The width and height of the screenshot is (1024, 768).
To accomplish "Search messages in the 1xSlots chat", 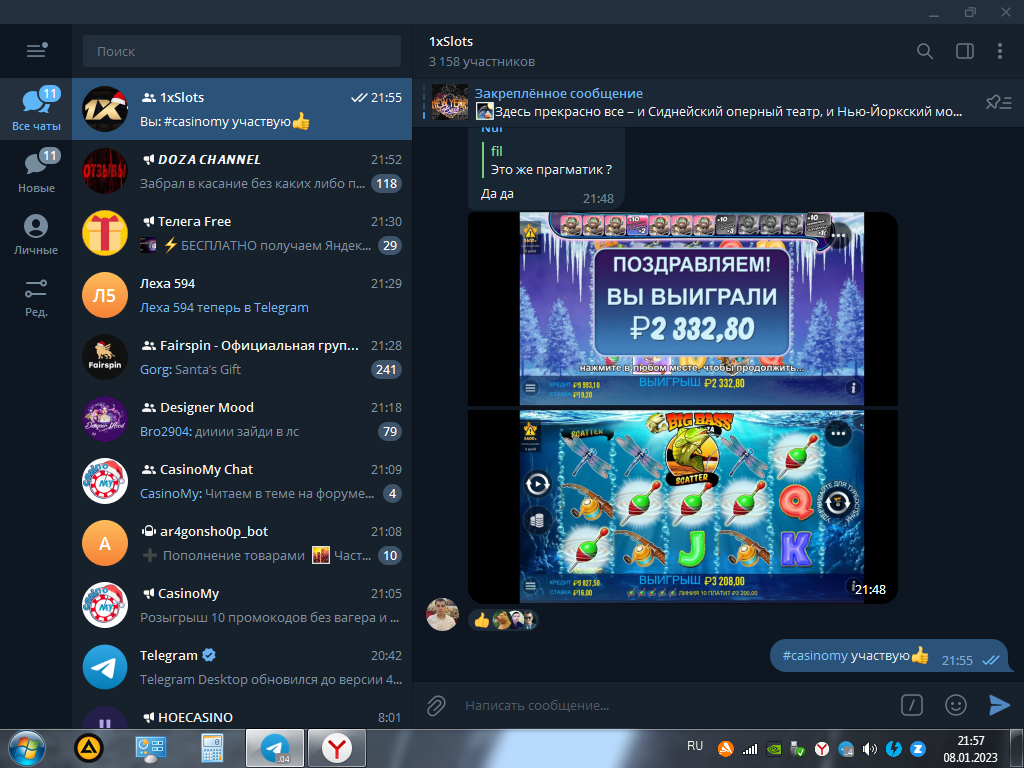I will click(925, 51).
